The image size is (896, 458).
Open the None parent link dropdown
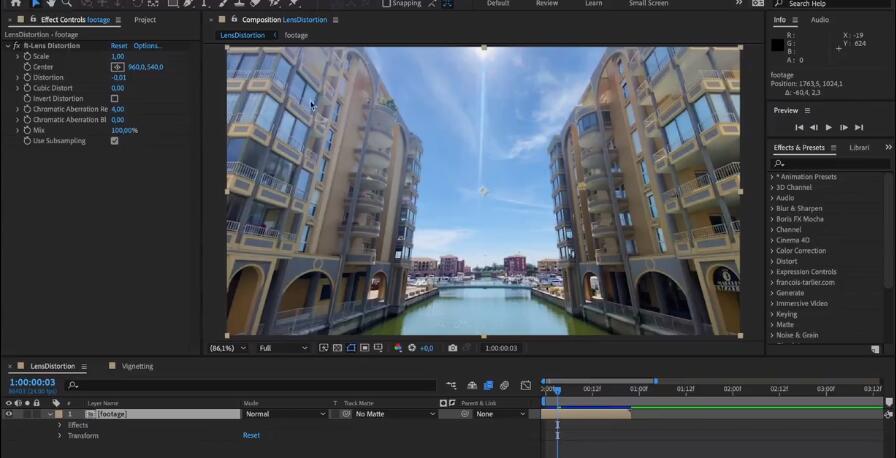[x=501, y=414]
